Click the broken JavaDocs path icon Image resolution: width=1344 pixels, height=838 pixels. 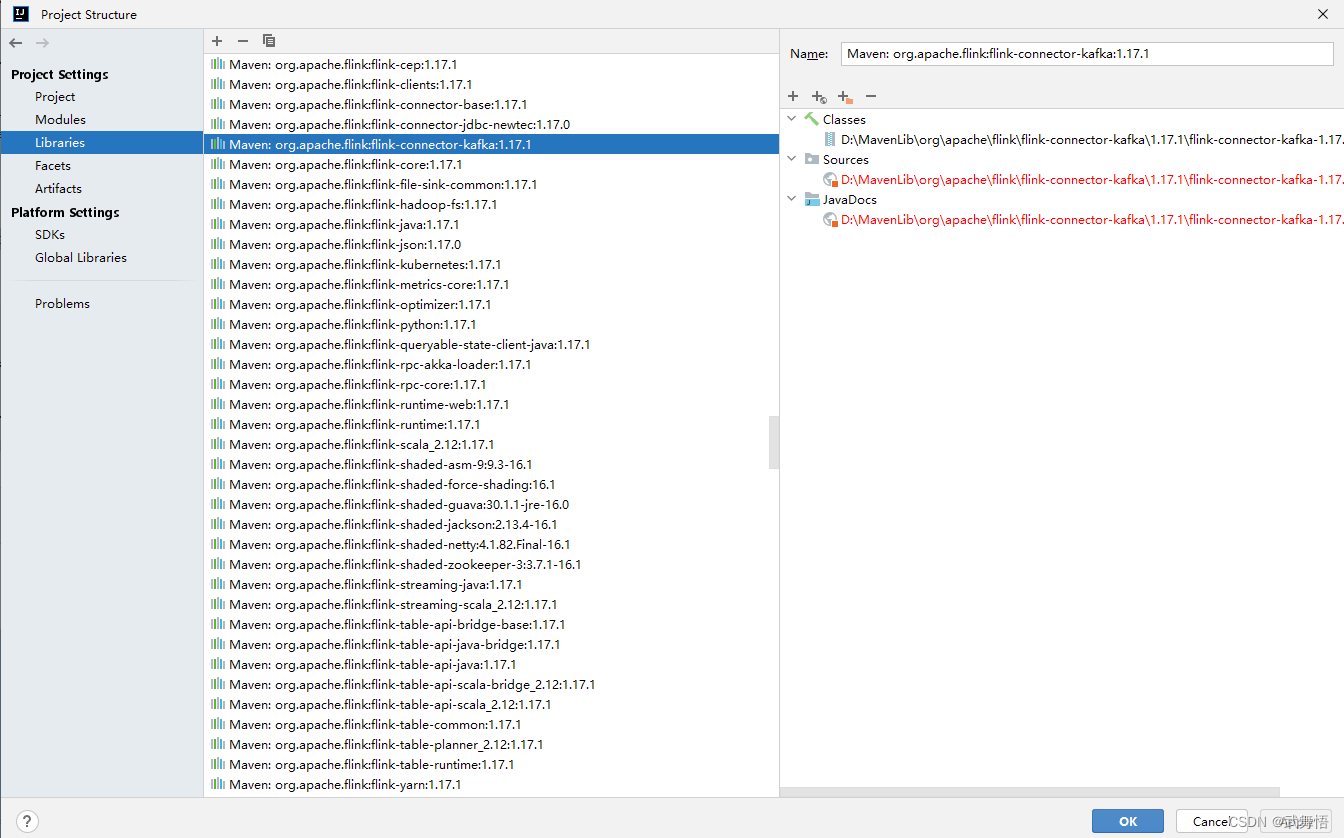coord(830,219)
